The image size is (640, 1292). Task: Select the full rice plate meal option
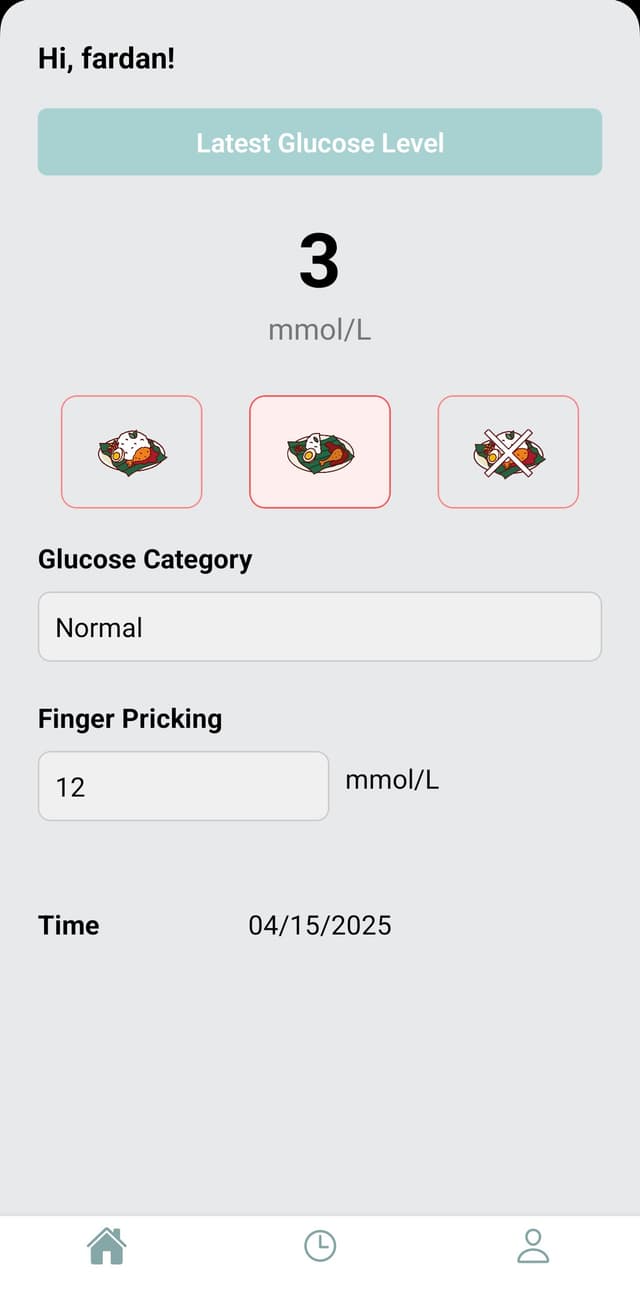pos(131,452)
